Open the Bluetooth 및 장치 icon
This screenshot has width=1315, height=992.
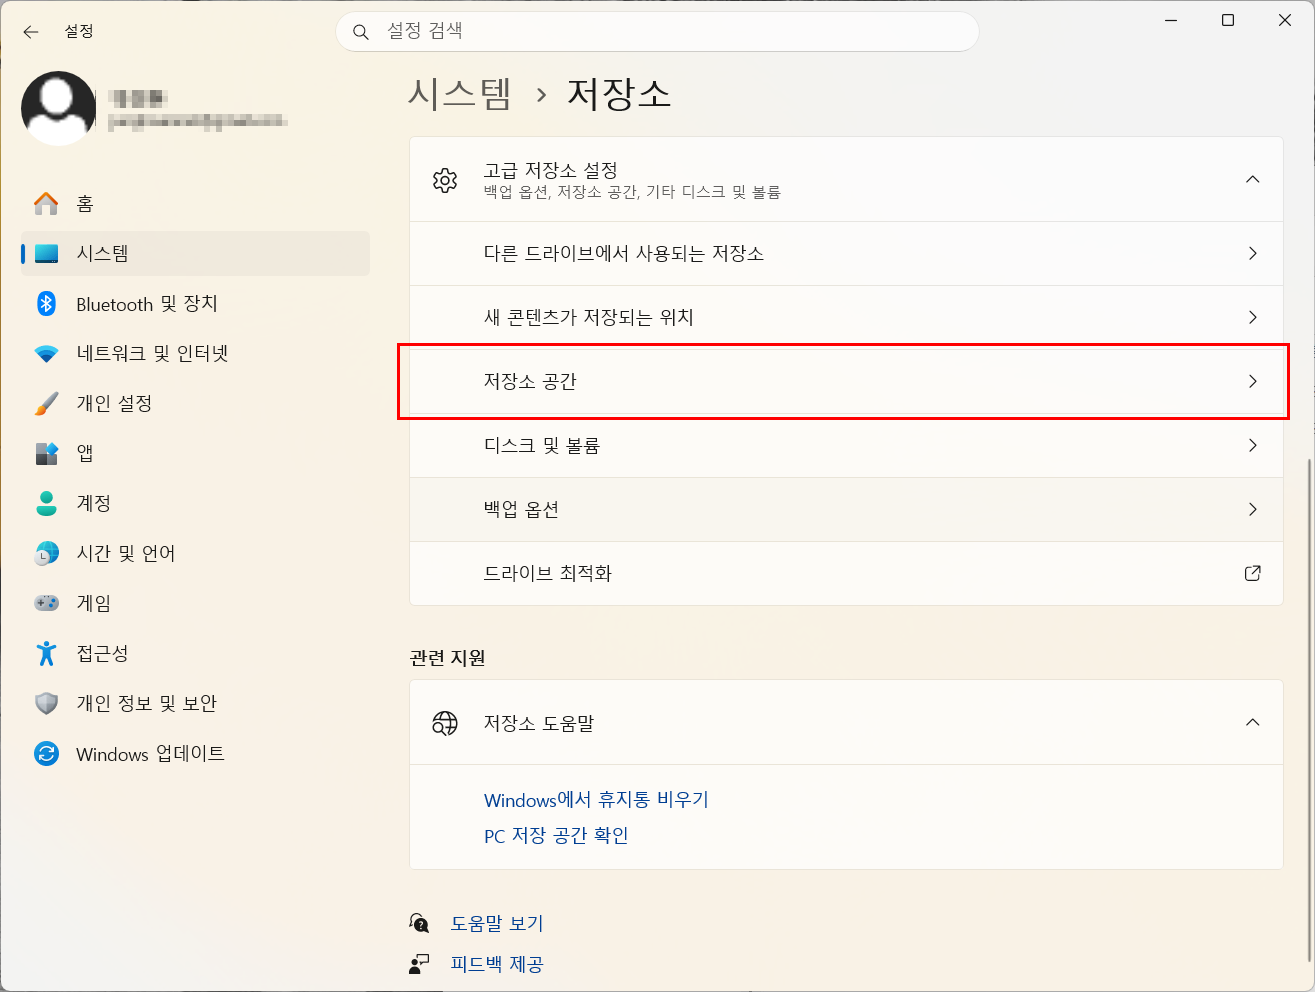pyautogui.click(x=46, y=304)
